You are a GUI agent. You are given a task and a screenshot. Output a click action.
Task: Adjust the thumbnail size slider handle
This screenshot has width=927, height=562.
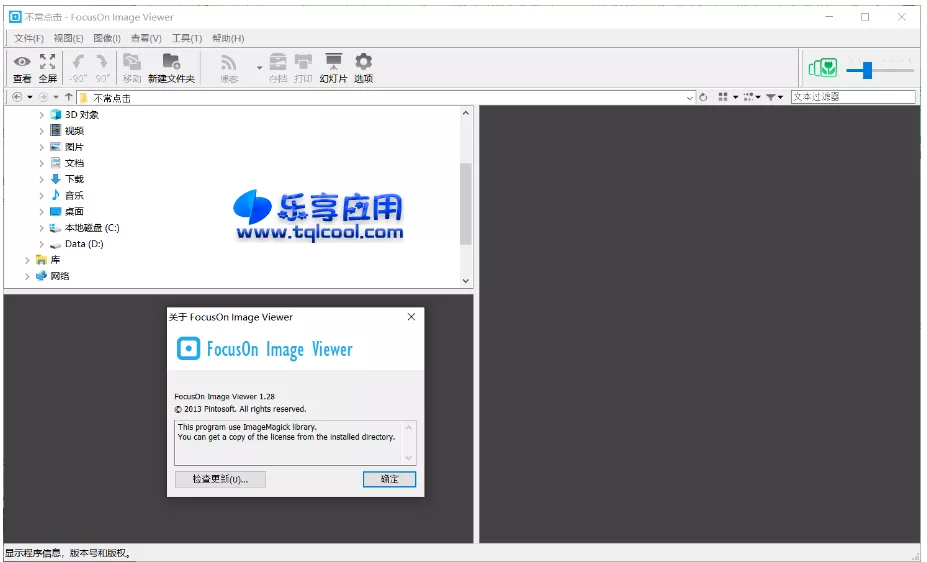coord(867,70)
